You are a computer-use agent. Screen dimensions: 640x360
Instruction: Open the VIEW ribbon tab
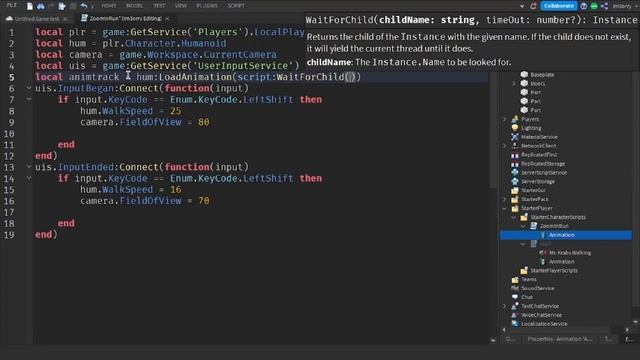click(181, 6)
